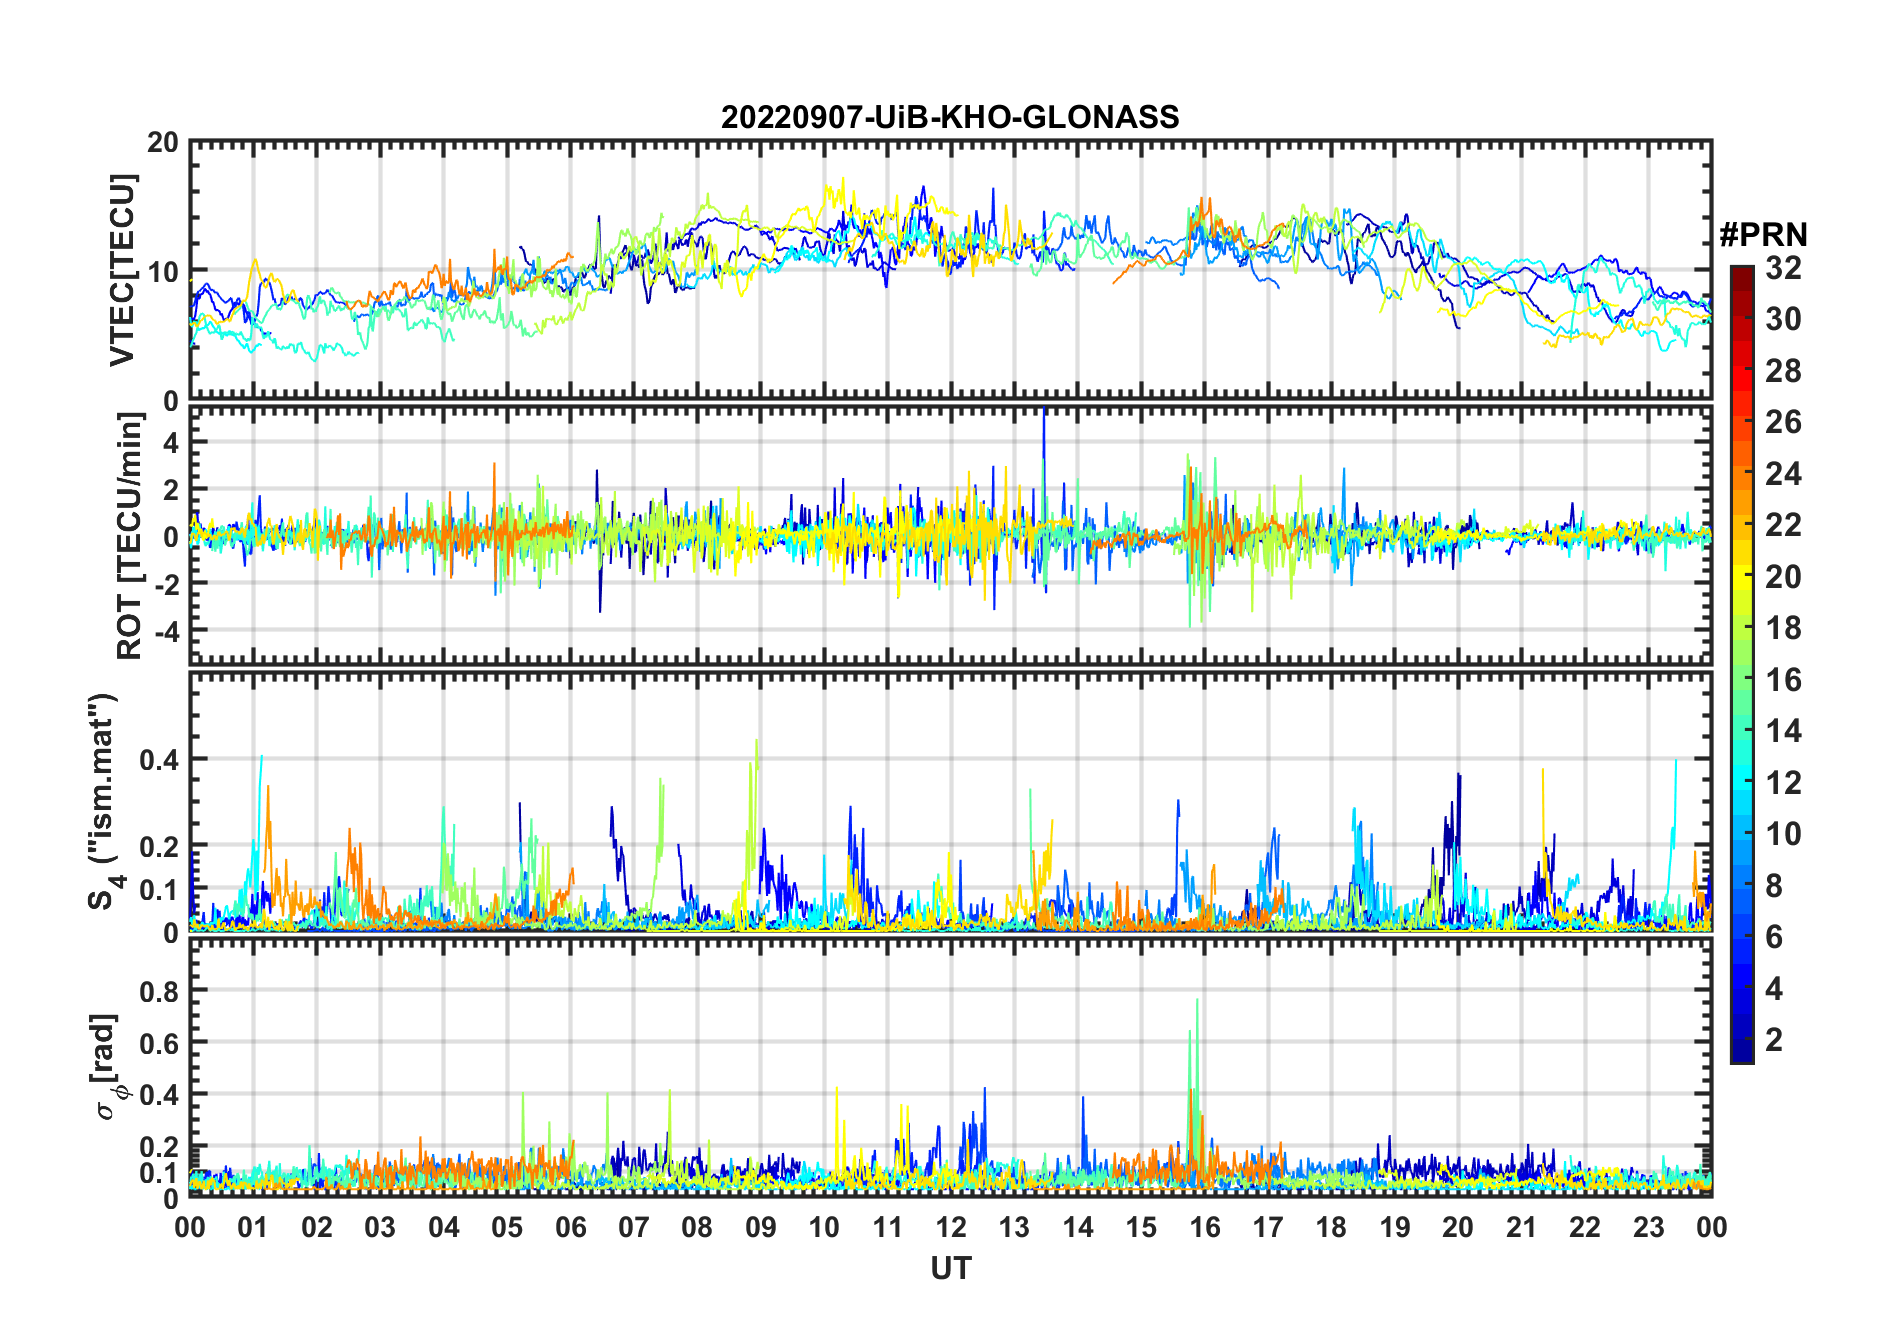The width and height of the screenshot is (1902, 1330).
Task: Click VTEC y-axis tick label 20
Action: click(163, 143)
